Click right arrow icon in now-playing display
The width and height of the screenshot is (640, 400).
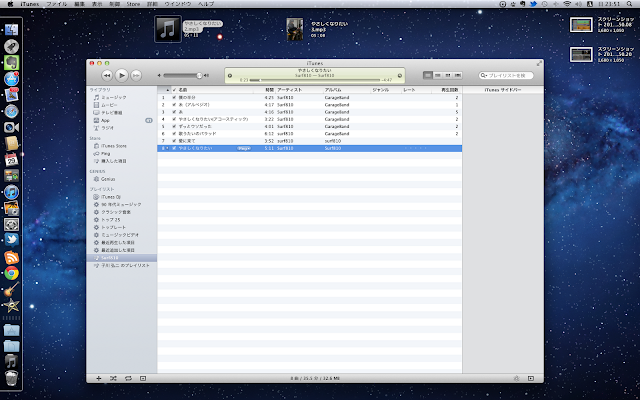(x=400, y=76)
